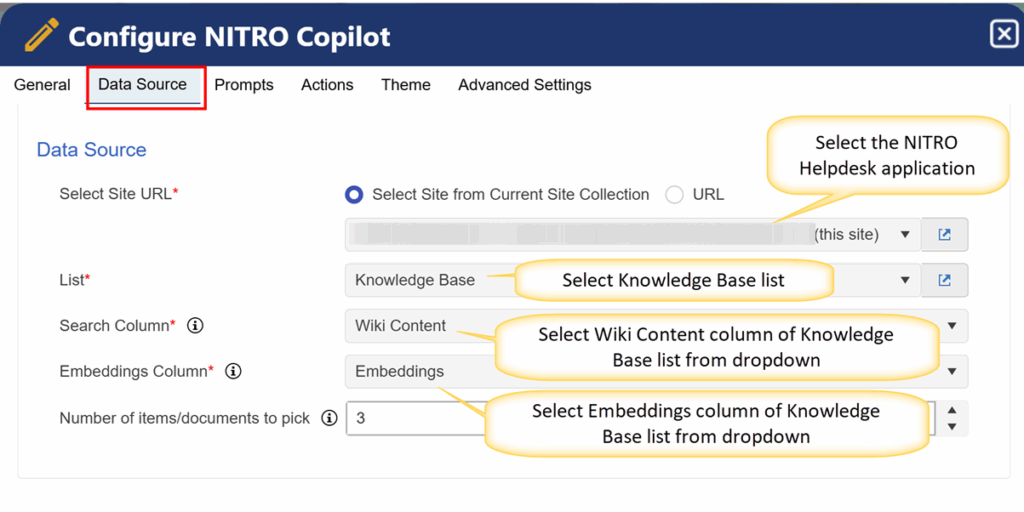Image resolution: width=1024 pixels, height=512 pixels.
Task: Close the Configure NITRO Copilot dialog
Action: point(1003,35)
